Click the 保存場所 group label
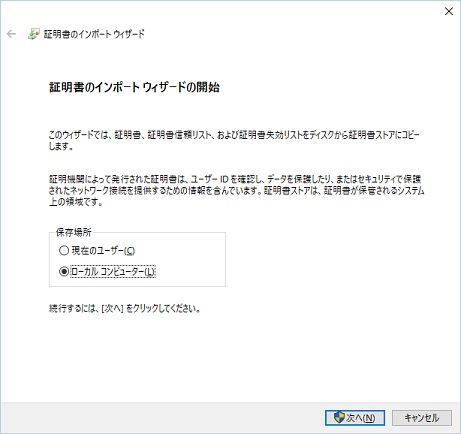 (74, 232)
